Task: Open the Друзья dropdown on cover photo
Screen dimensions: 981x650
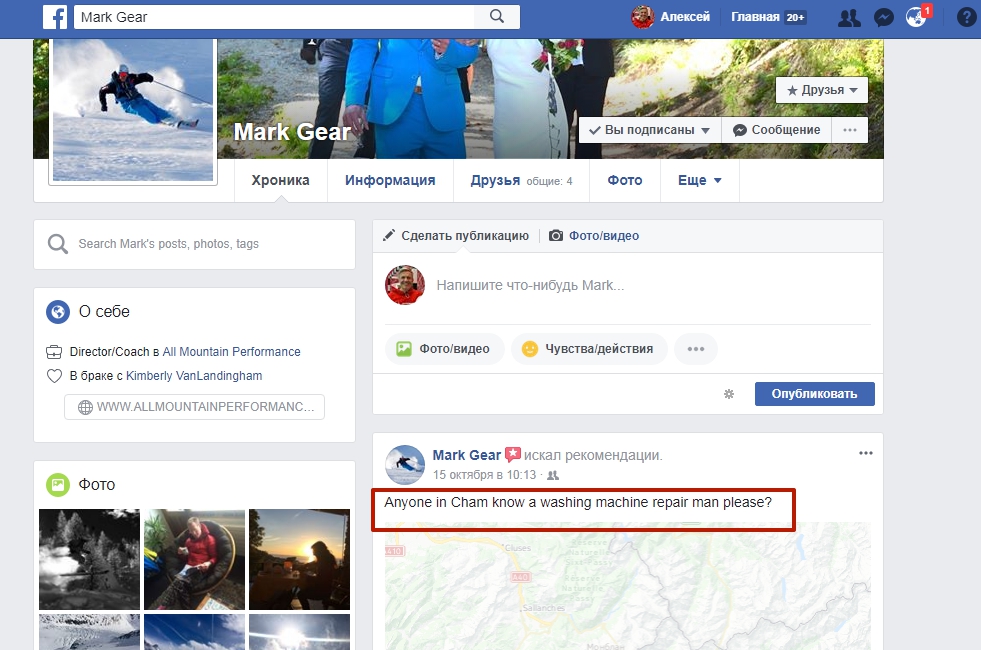Action: (x=822, y=90)
